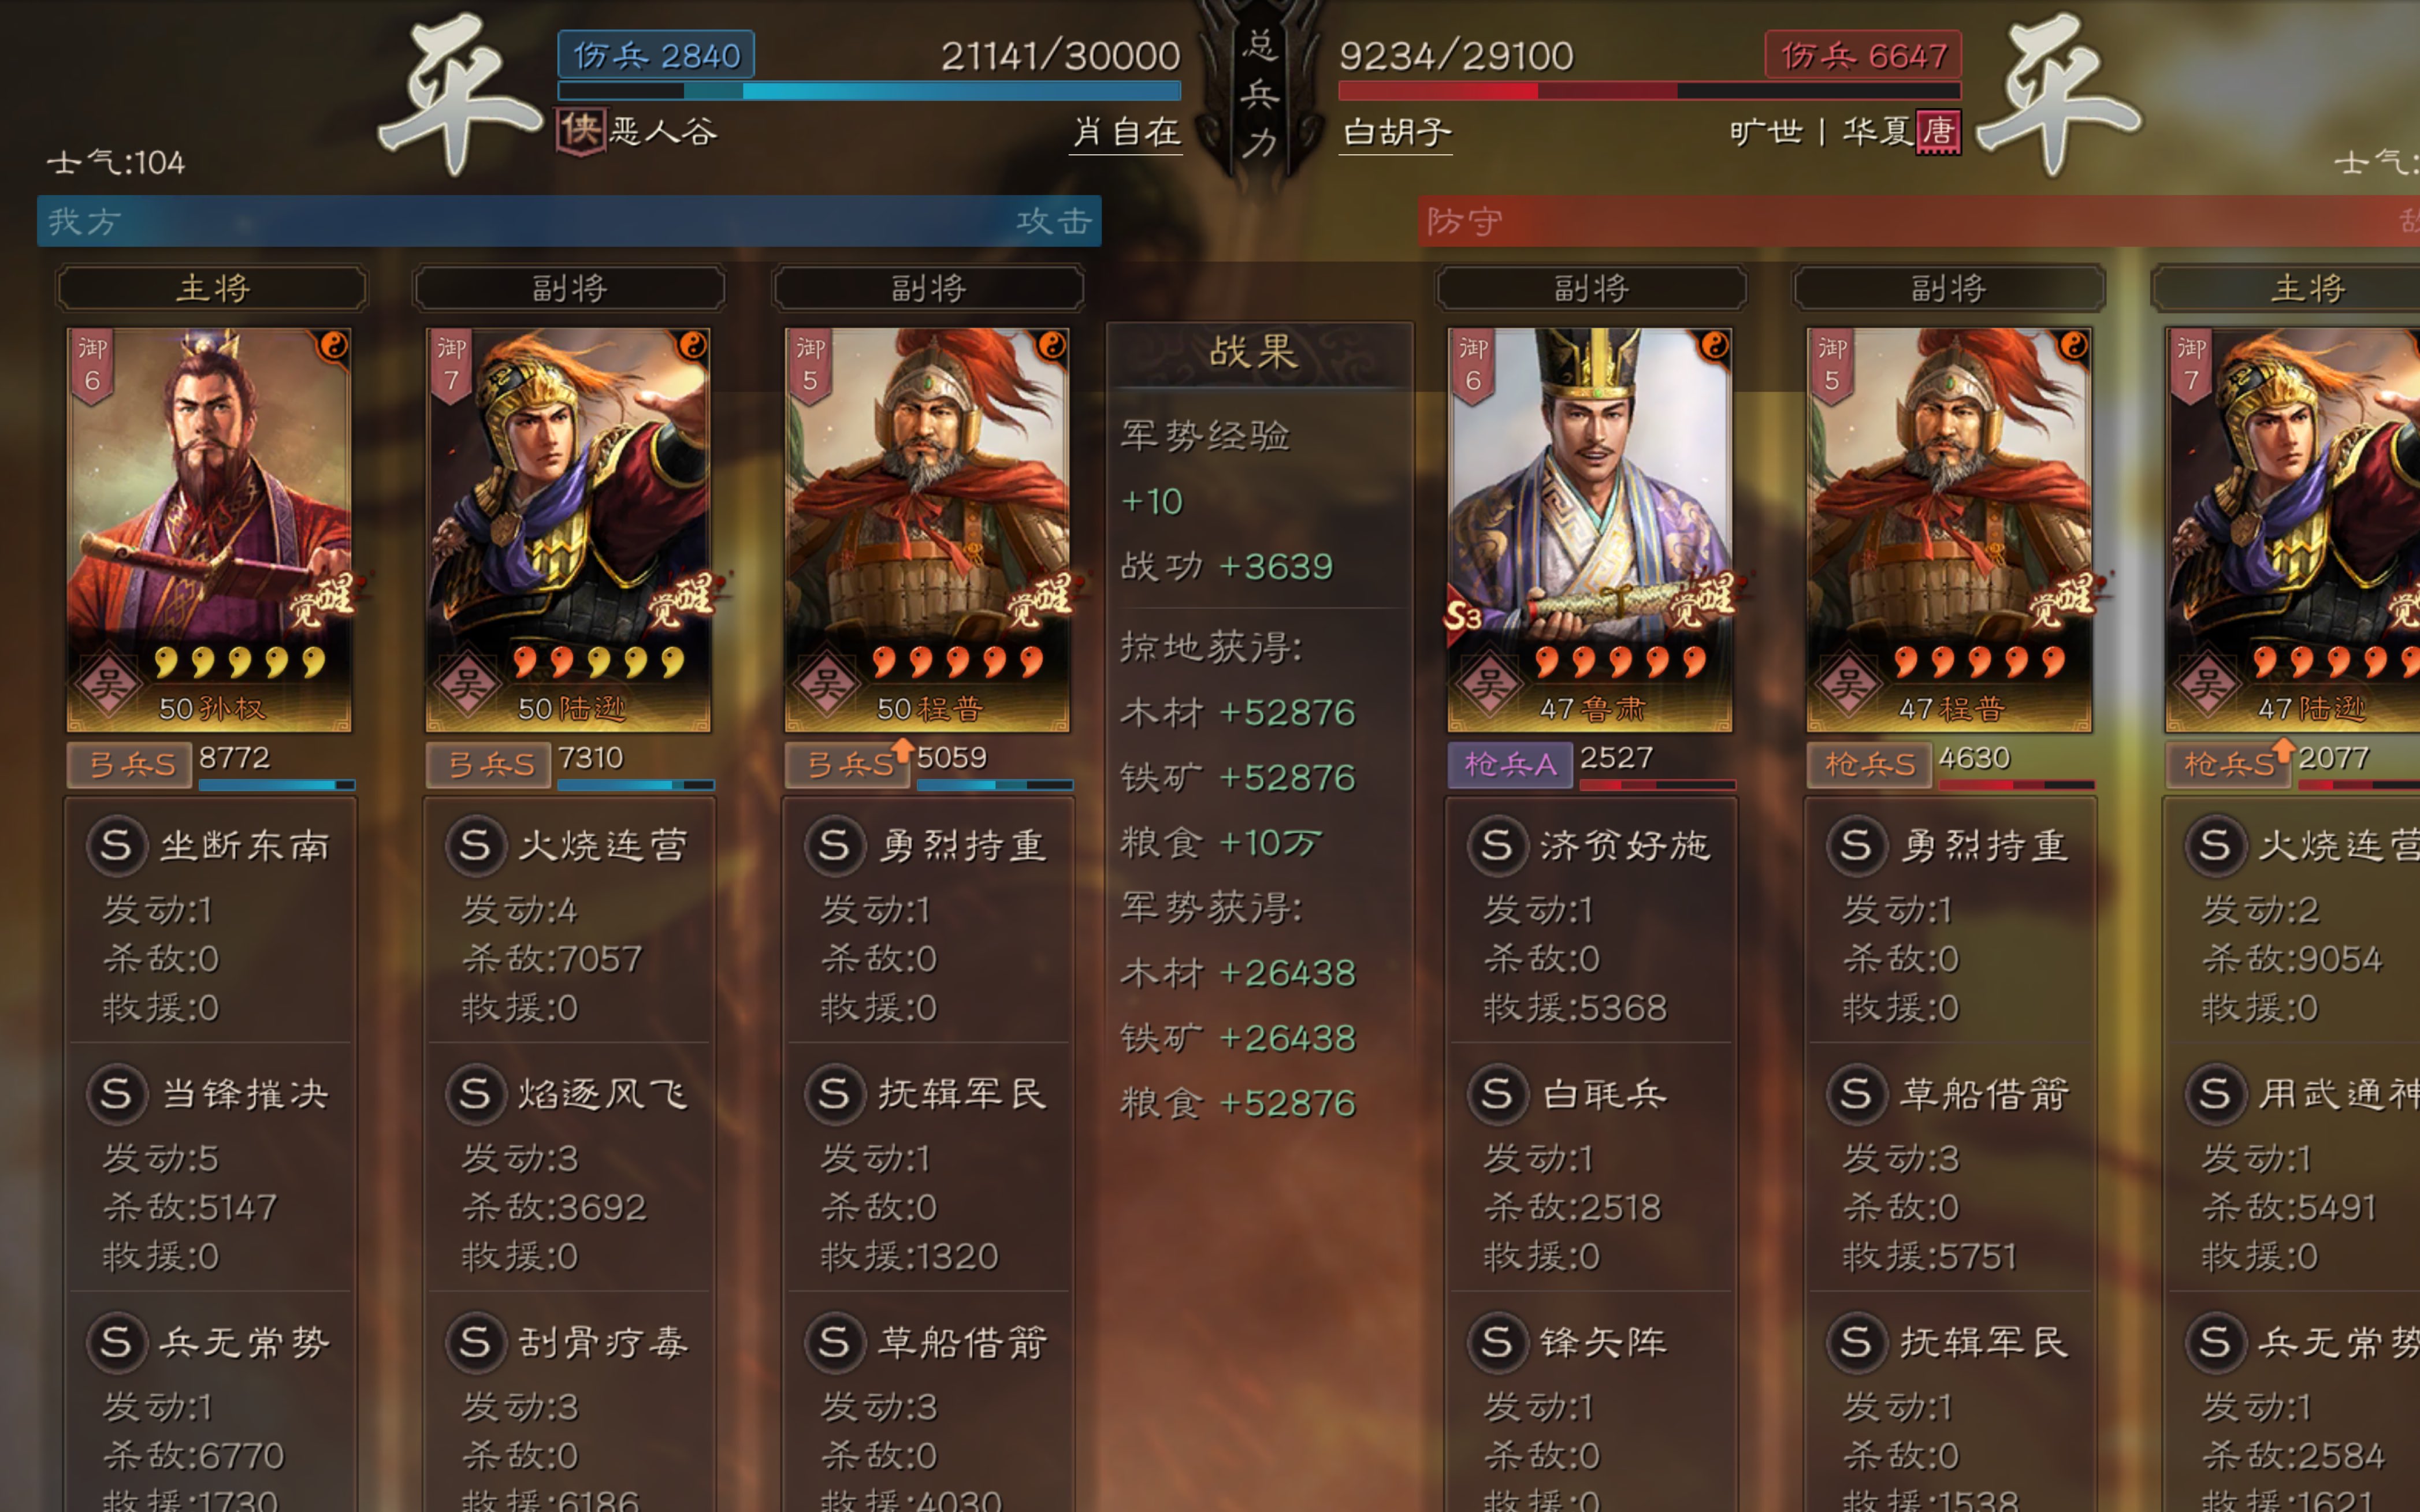Screen dimensions: 2420x1512
Task: Click the player name link 肖自在
Action: [1127, 132]
